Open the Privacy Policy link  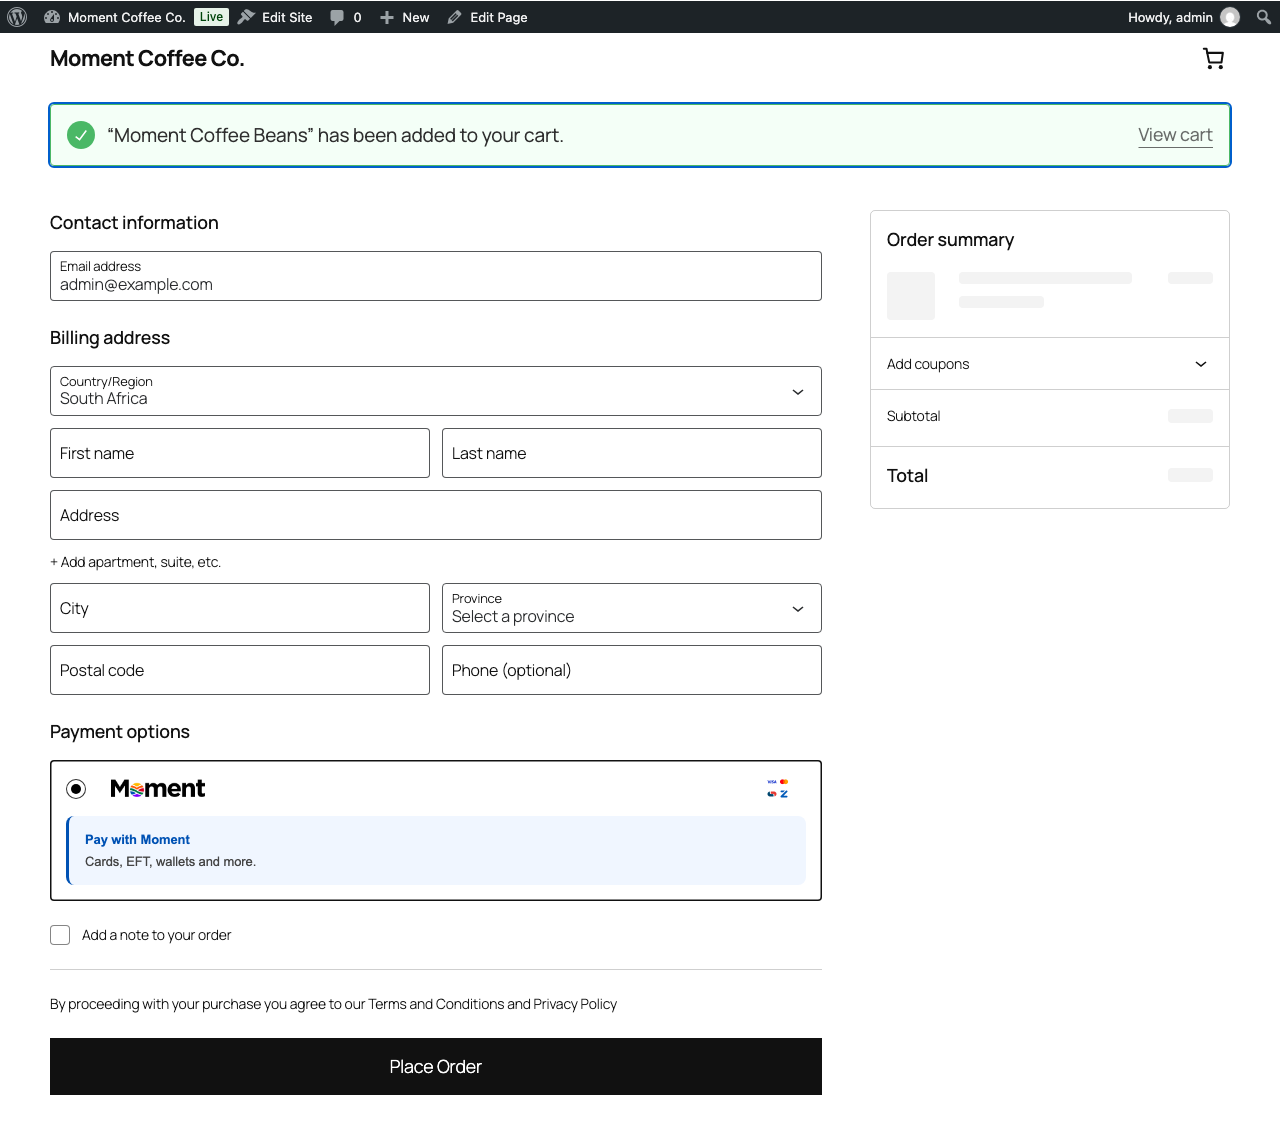pos(575,1004)
